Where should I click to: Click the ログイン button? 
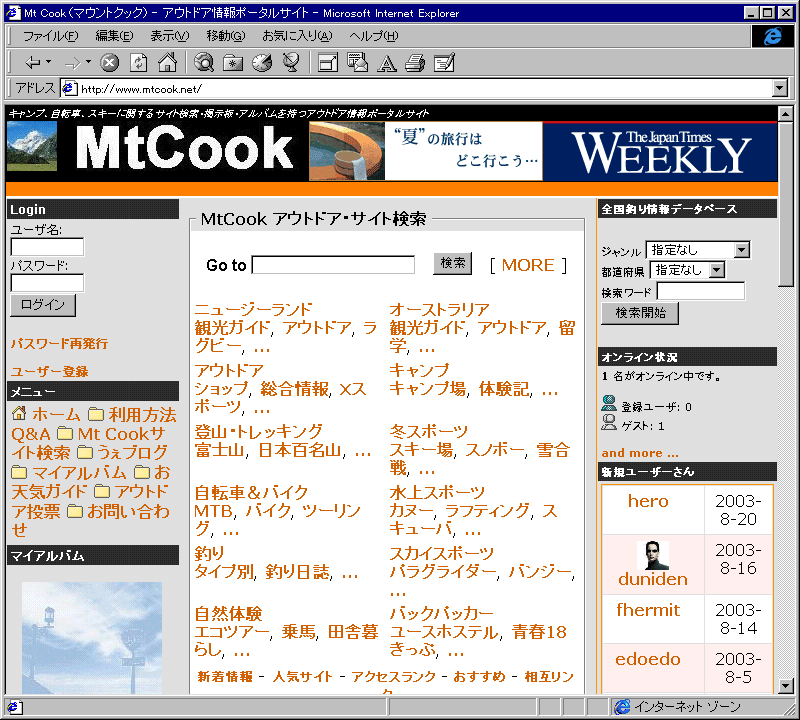43,305
